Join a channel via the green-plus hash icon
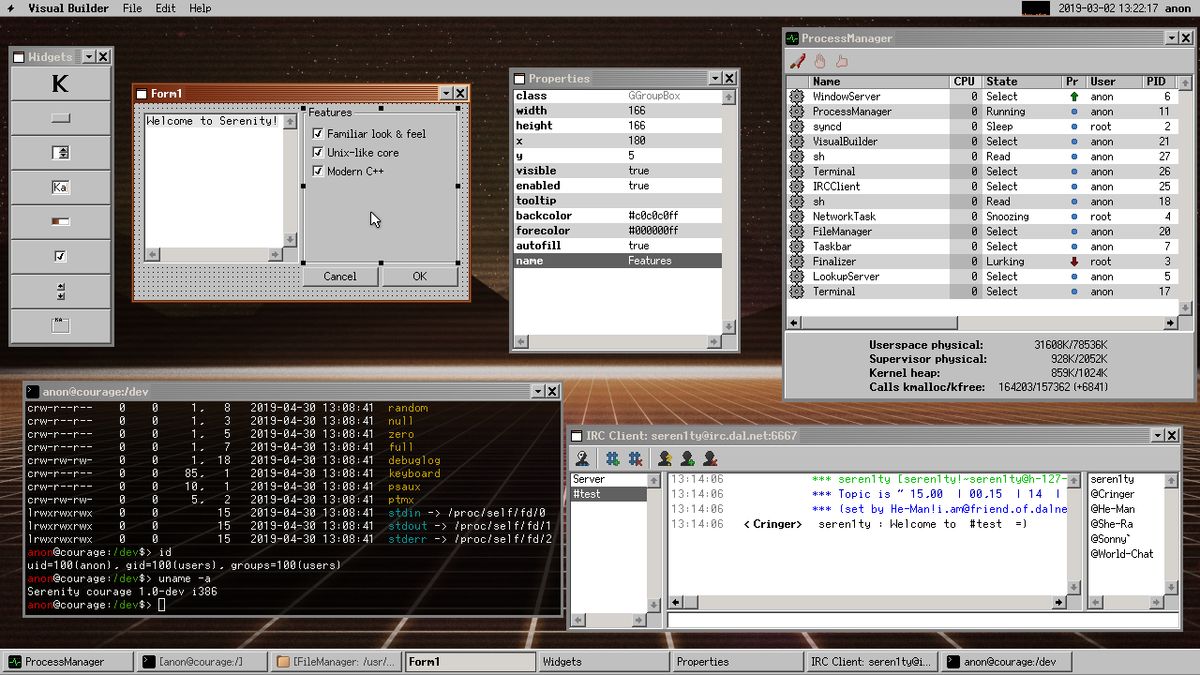The height and width of the screenshot is (675, 1200). tap(611, 458)
